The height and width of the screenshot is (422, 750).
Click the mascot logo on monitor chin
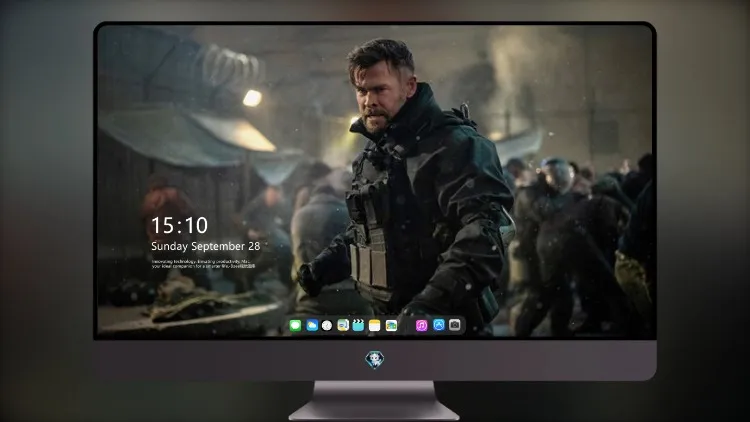pyautogui.click(x=375, y=360)
